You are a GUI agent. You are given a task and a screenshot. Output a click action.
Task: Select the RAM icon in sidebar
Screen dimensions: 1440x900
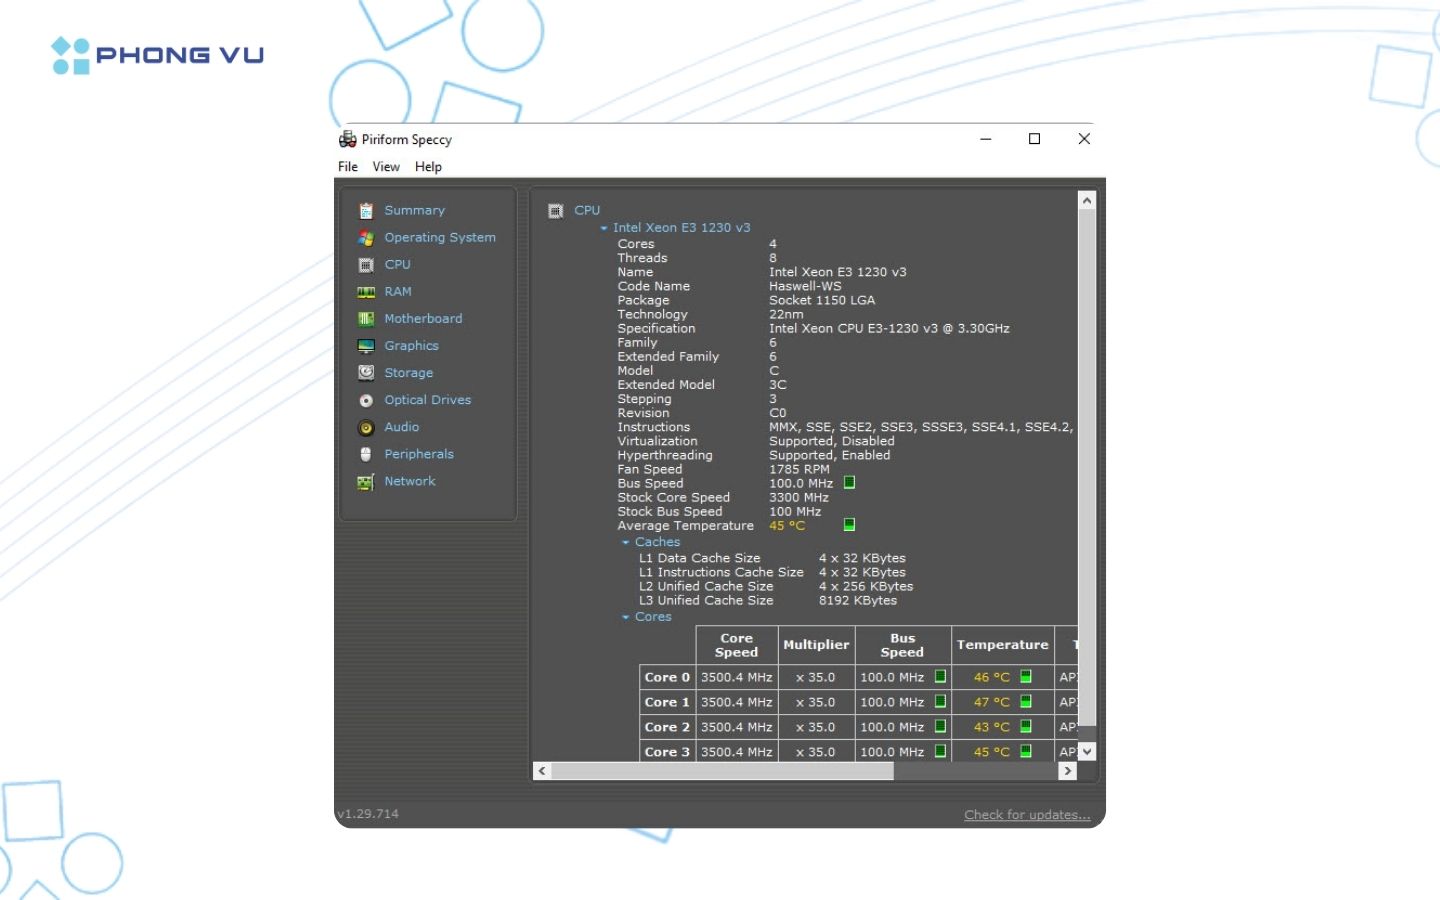[366, 292]
